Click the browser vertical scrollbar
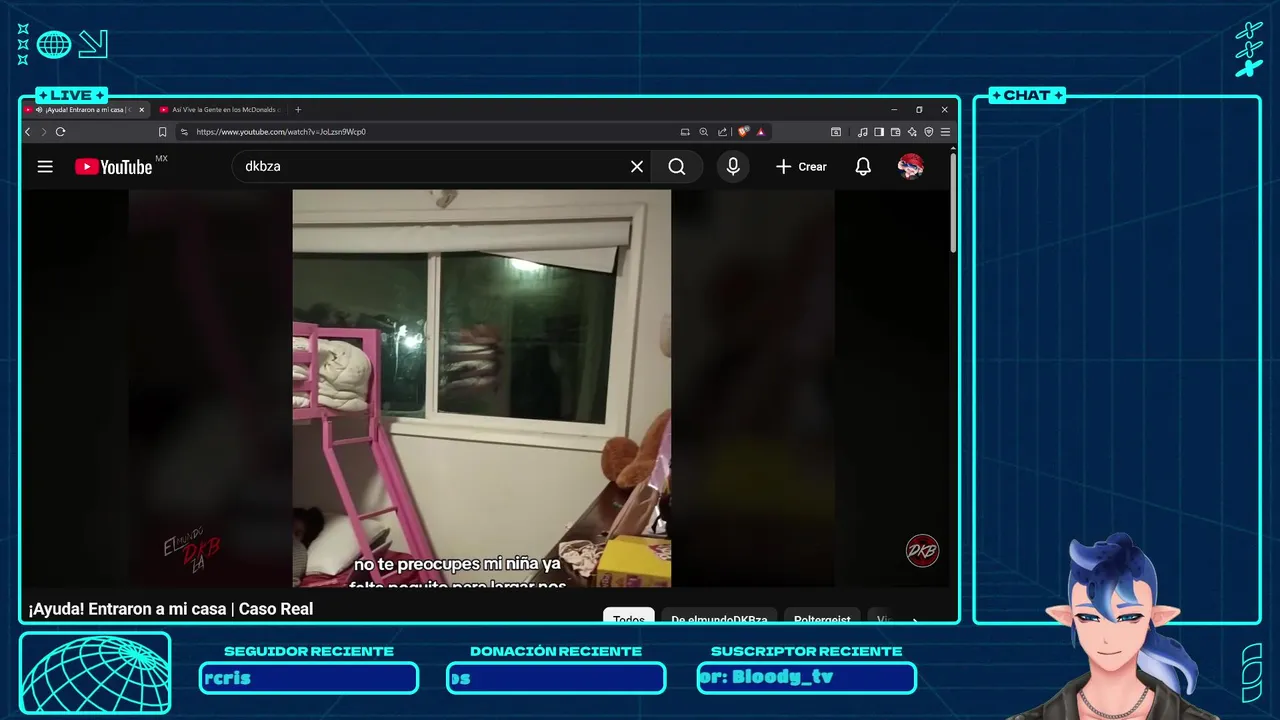The height and width of the screenshot is (720, 1280). coord(953,205)
